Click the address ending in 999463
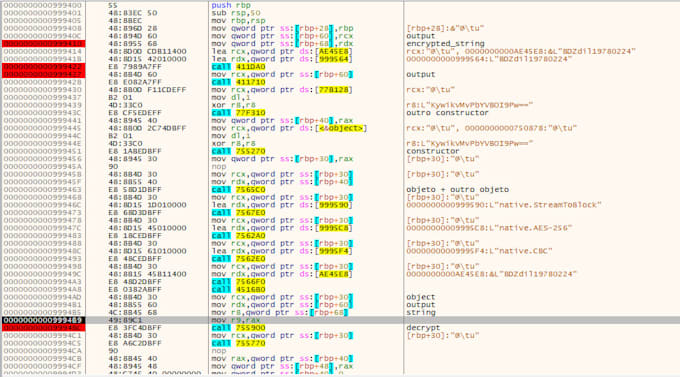 click(x=42, y=190)
